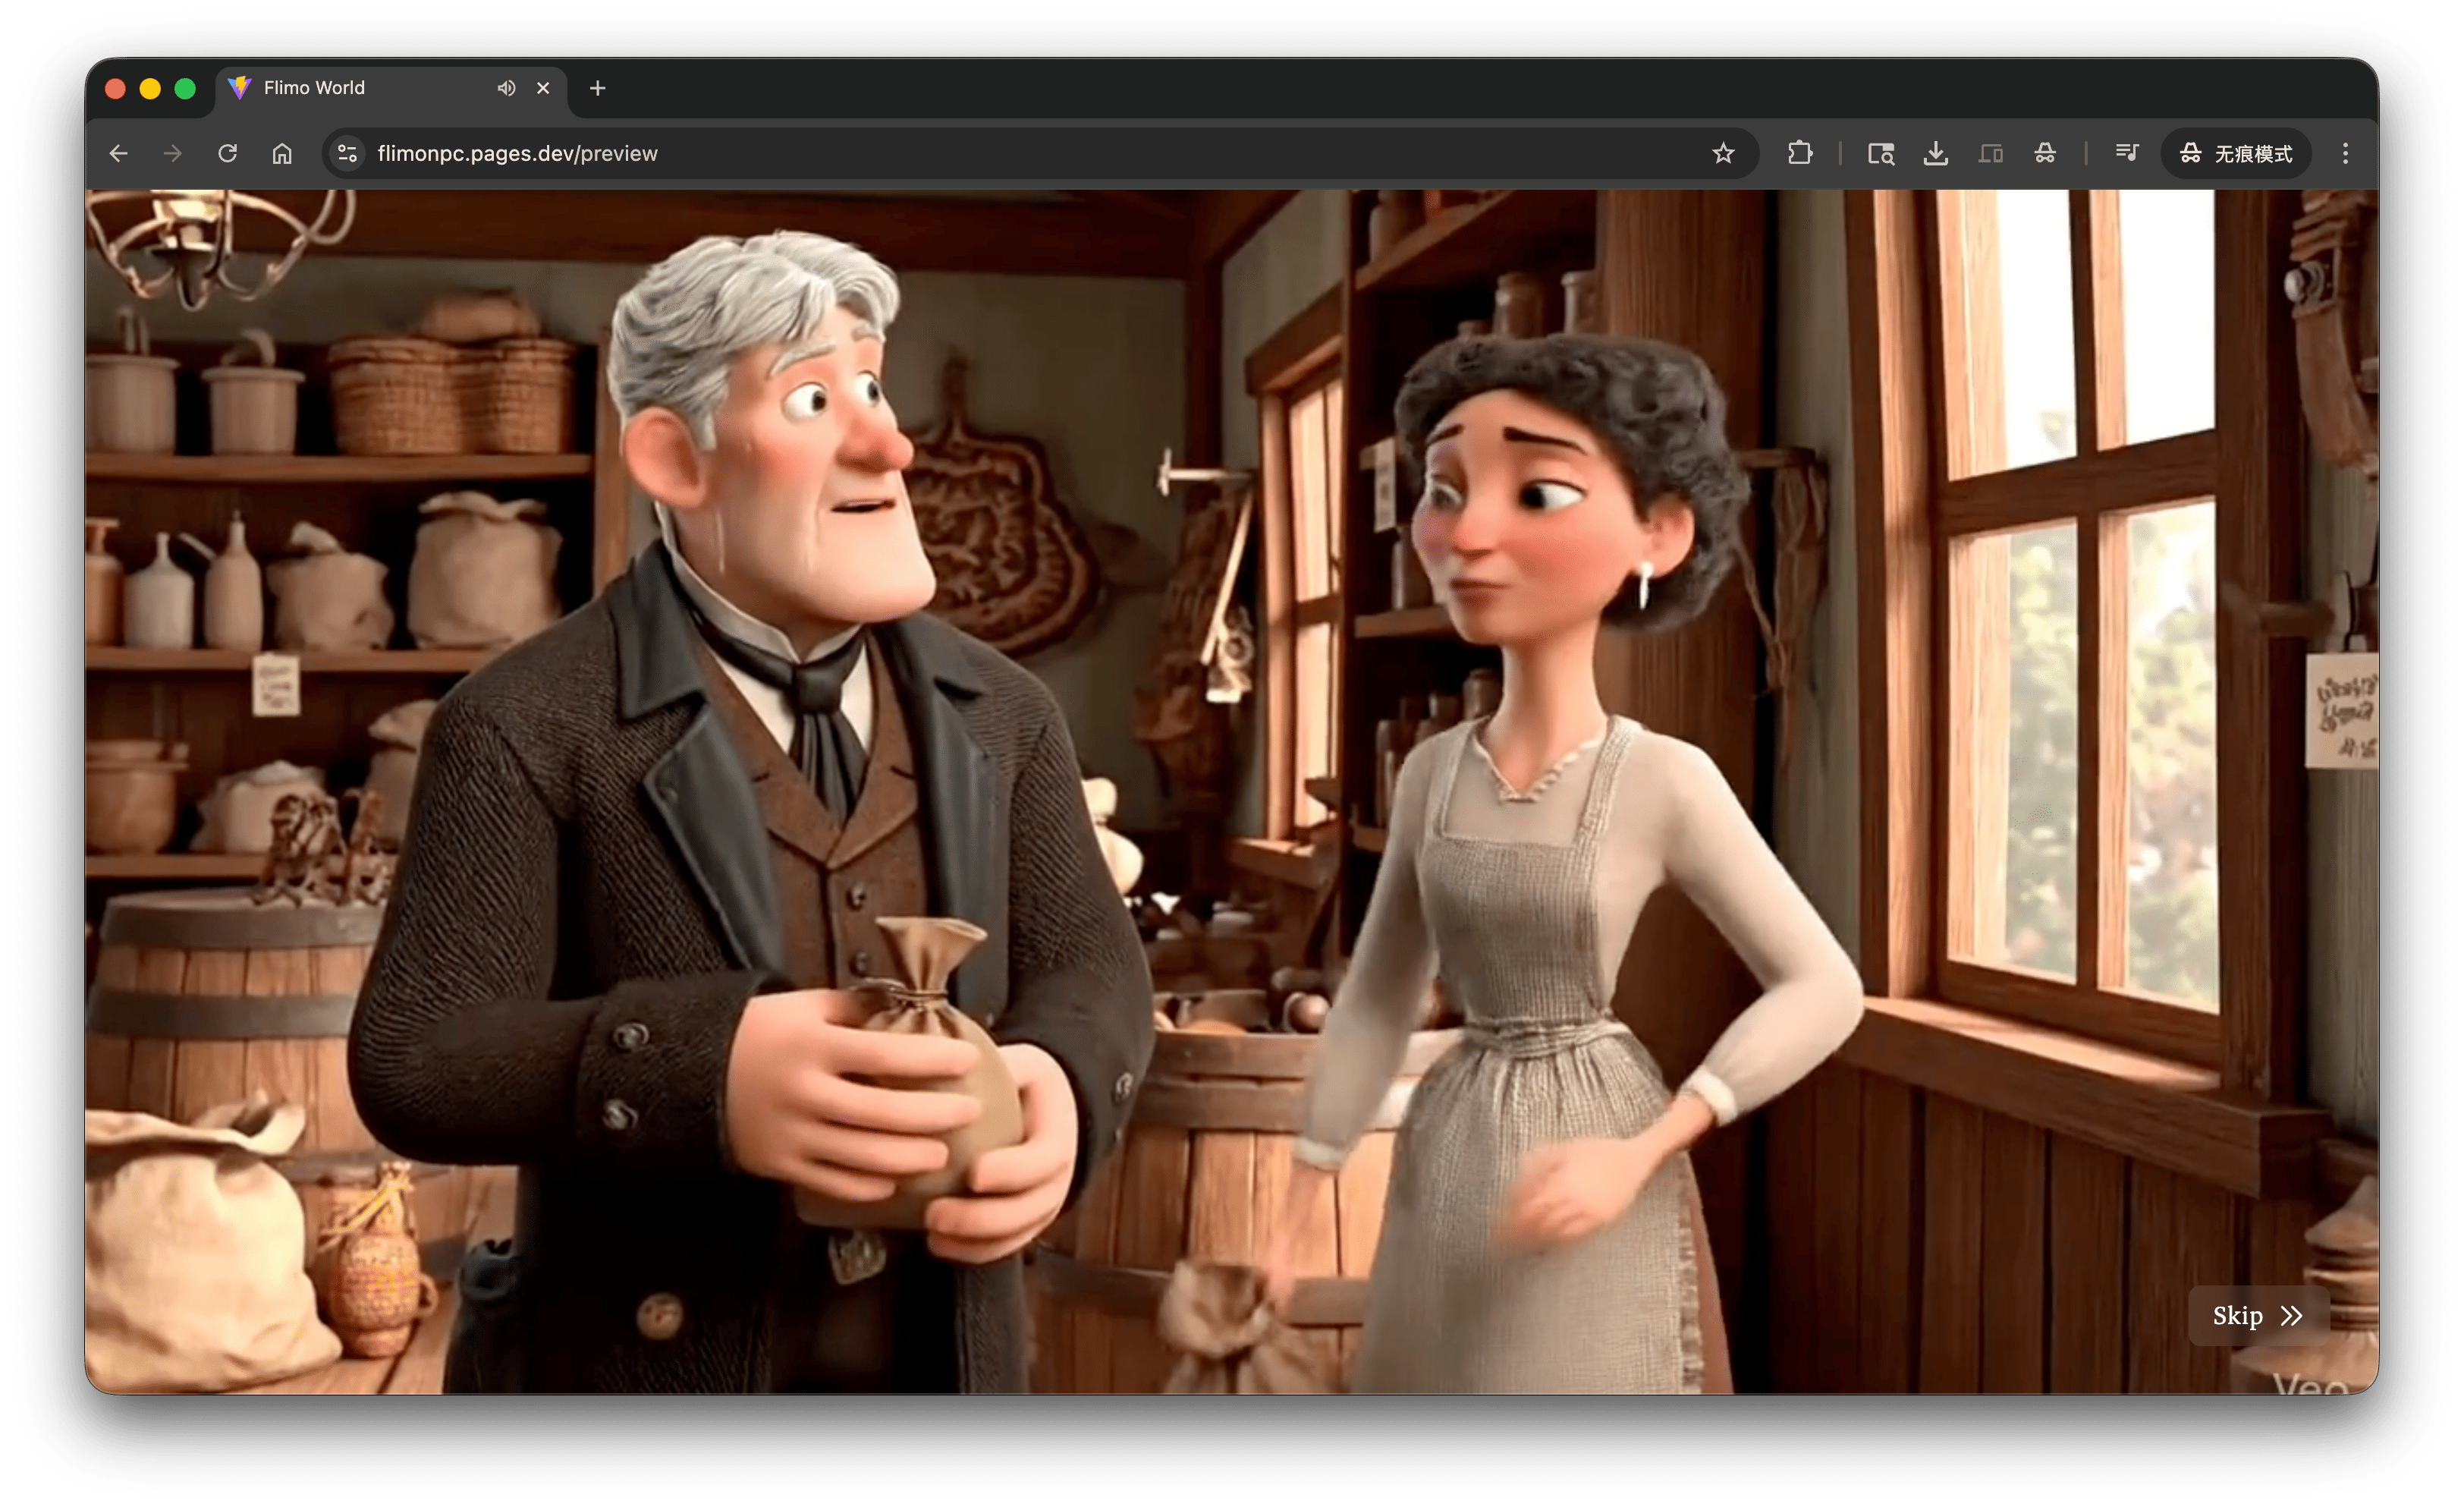Click the green fullscreen window button
The width and height of the screenshot is (2464, 1507).
[x=185, y=89]
